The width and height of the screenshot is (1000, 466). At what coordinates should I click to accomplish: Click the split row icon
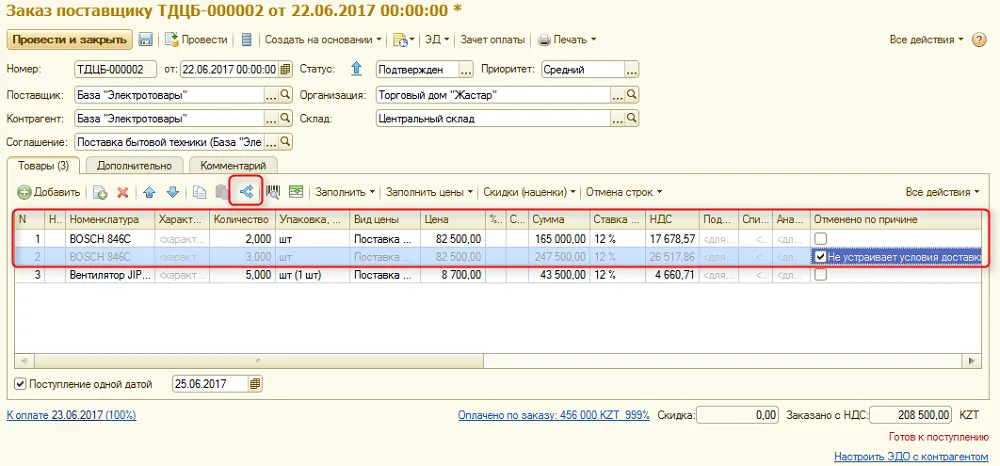[x=246, y=191]
